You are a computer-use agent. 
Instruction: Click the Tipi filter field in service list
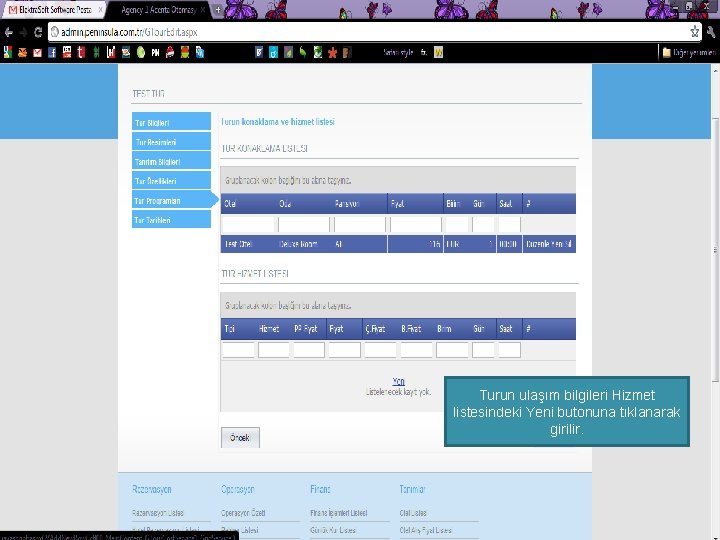coord(238,350)
